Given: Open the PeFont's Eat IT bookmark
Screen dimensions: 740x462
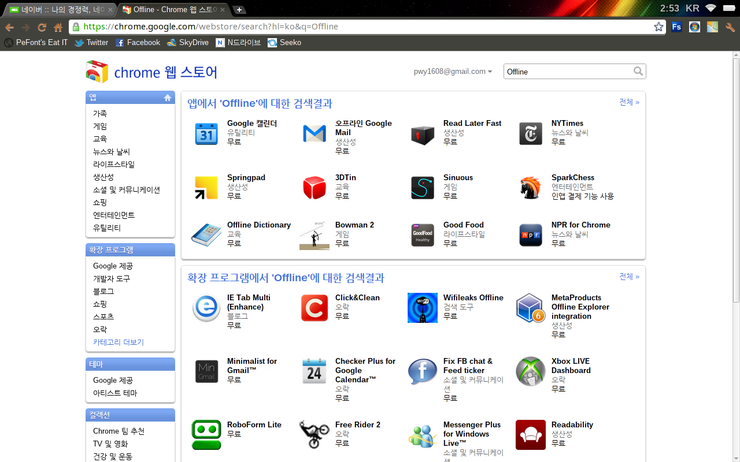Looking at the screenshot, I should 36,42.
